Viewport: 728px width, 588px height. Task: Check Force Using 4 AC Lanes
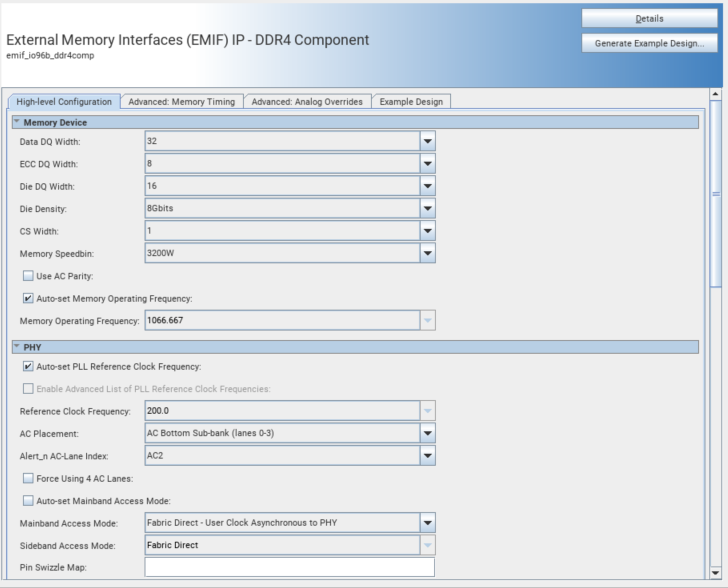tap(28, 478)
